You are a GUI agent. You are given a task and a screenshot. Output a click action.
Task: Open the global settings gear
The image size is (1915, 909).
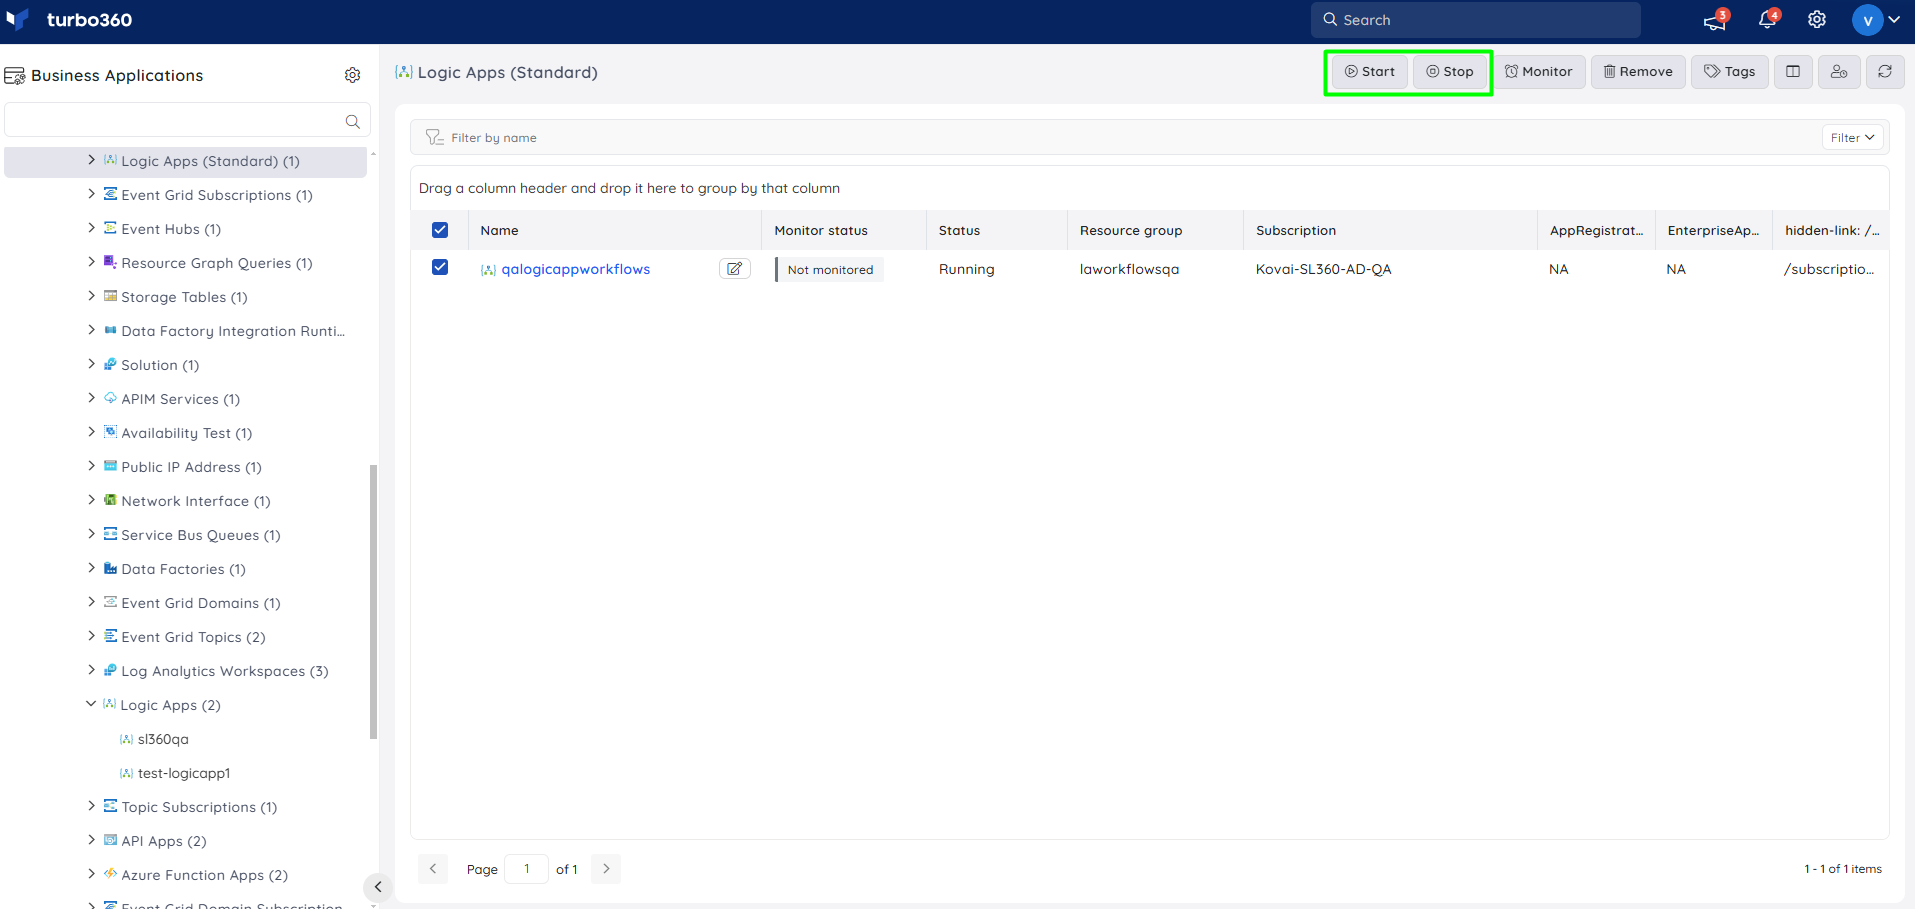pyautogui.click(x=1817, y=20)
